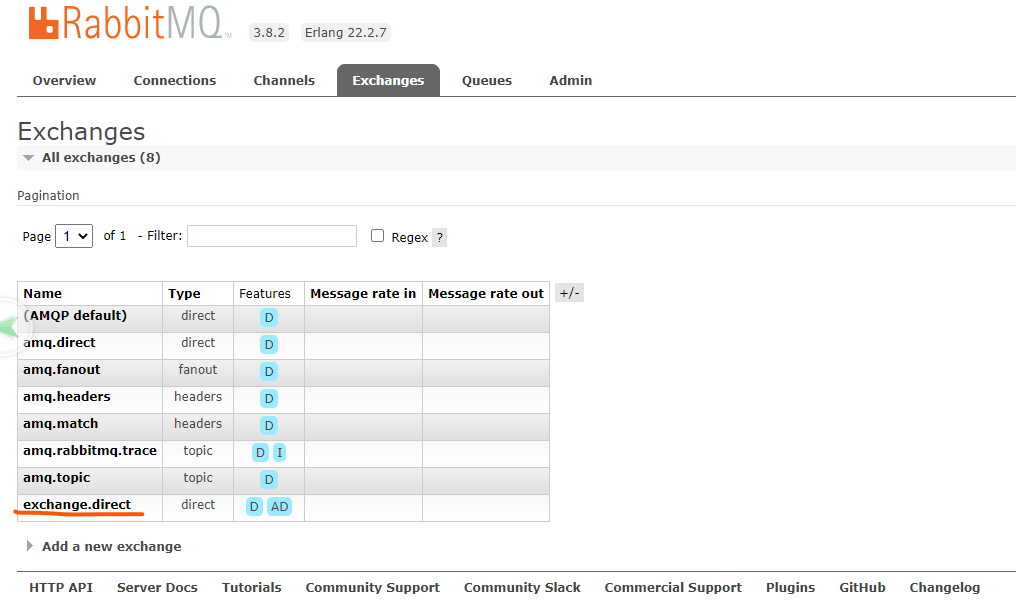Click the D badge in the amq.match row
This screenshot has width=1016, height=615.
click(x=268, y=426)
